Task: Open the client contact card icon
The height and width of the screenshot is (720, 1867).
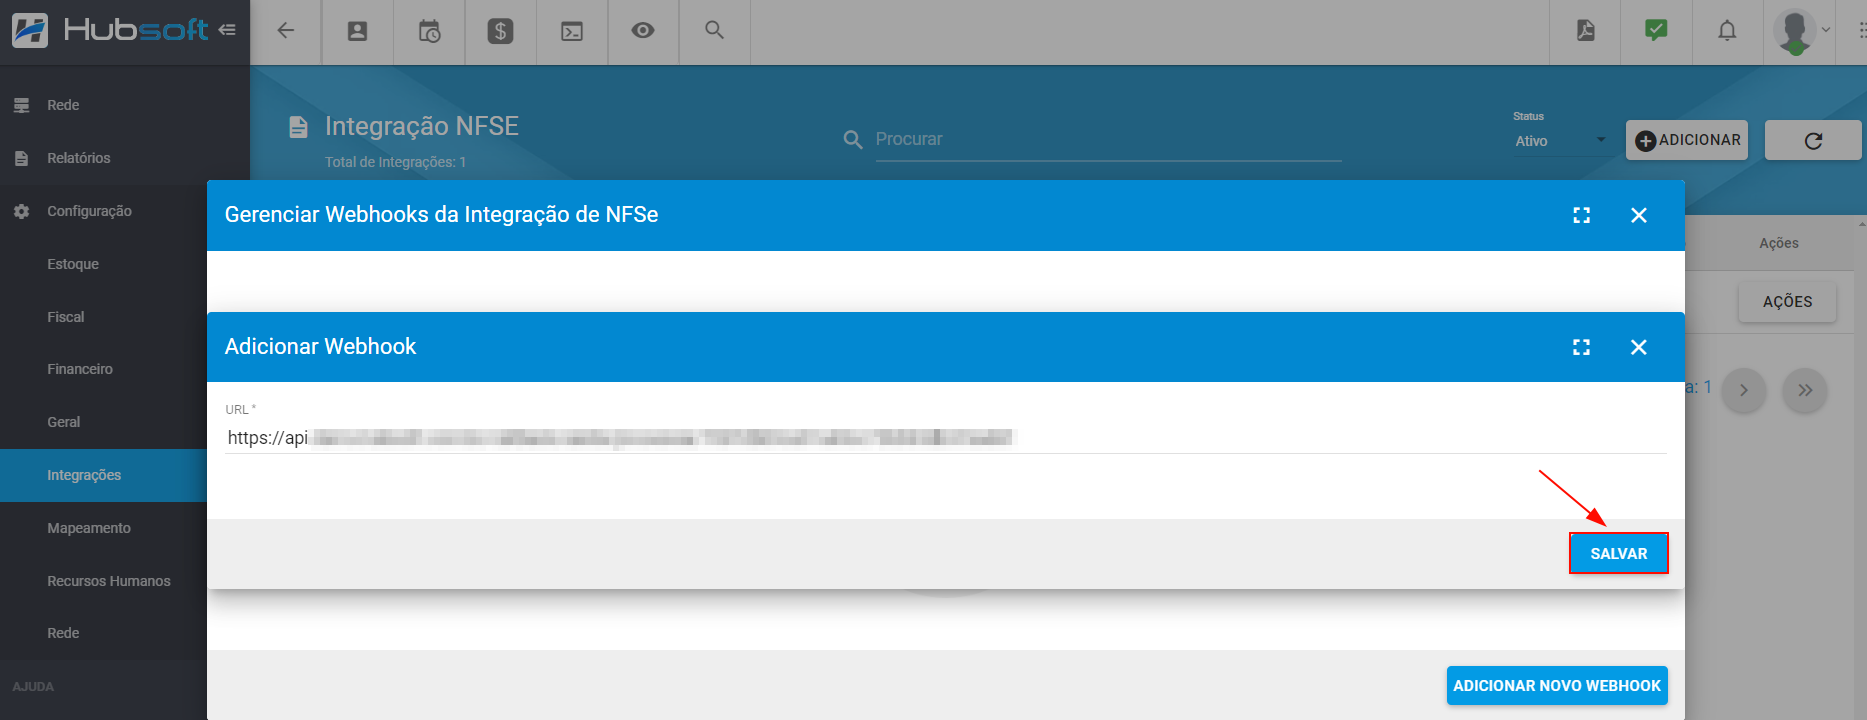Action: (x=357, y=31)
